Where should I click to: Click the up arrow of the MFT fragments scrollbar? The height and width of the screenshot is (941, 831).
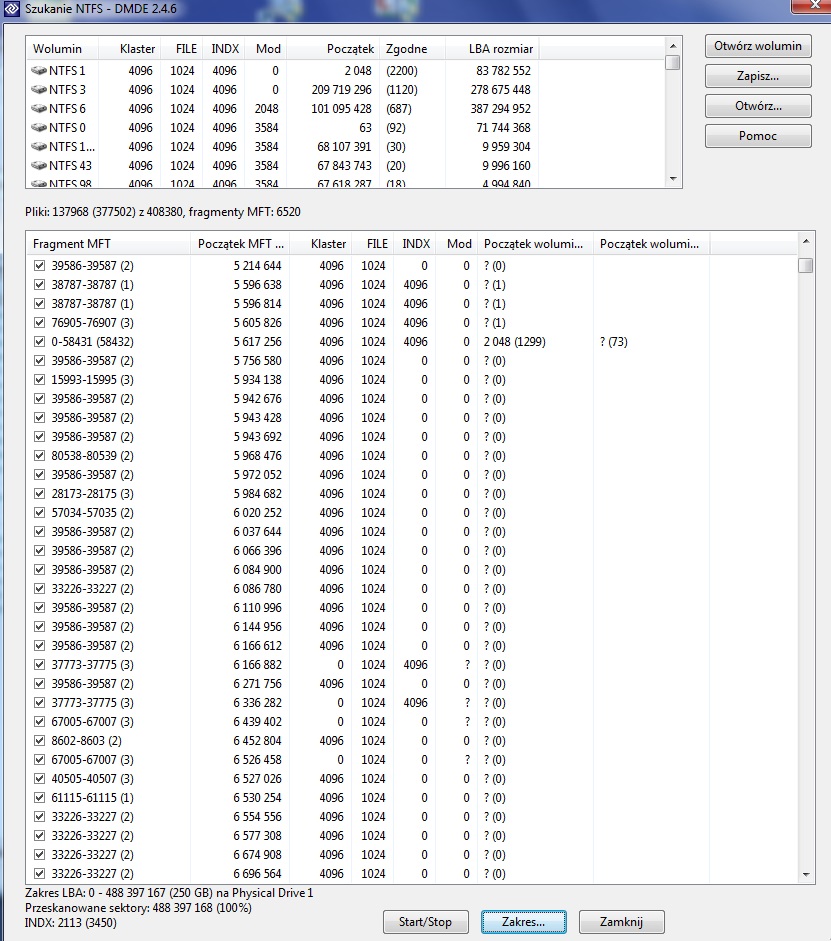(806, 241)
